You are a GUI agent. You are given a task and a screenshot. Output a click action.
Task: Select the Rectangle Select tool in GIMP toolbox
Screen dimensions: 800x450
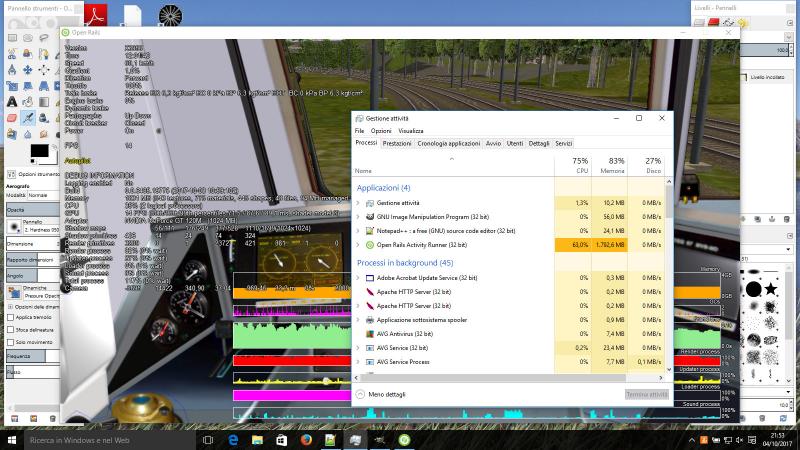12,38
